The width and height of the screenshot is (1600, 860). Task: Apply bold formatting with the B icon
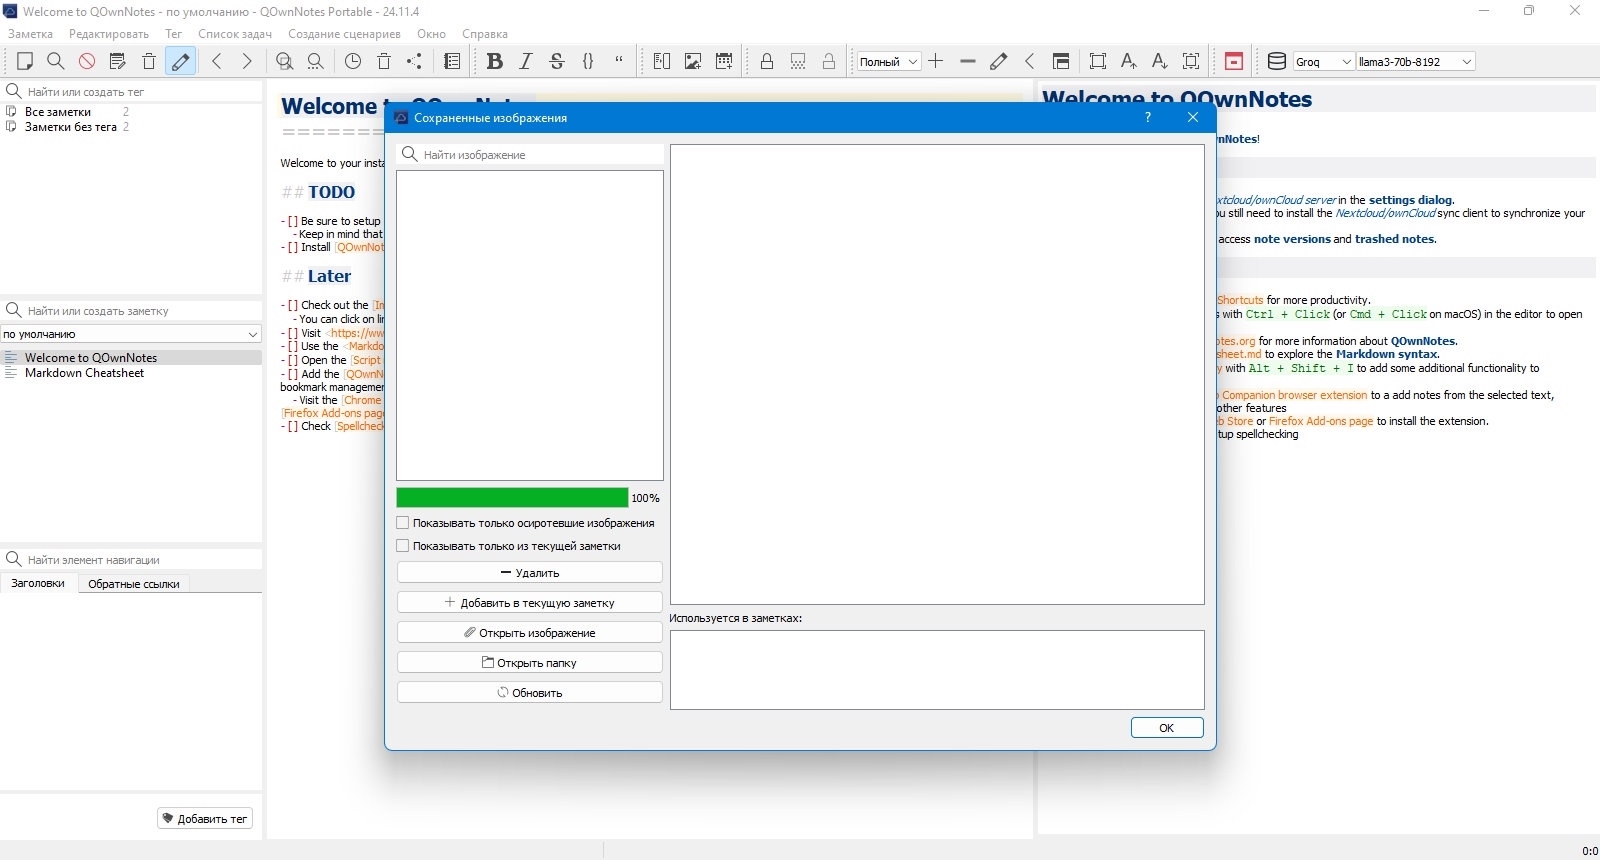pyautogui.click(x=494, y=61)
